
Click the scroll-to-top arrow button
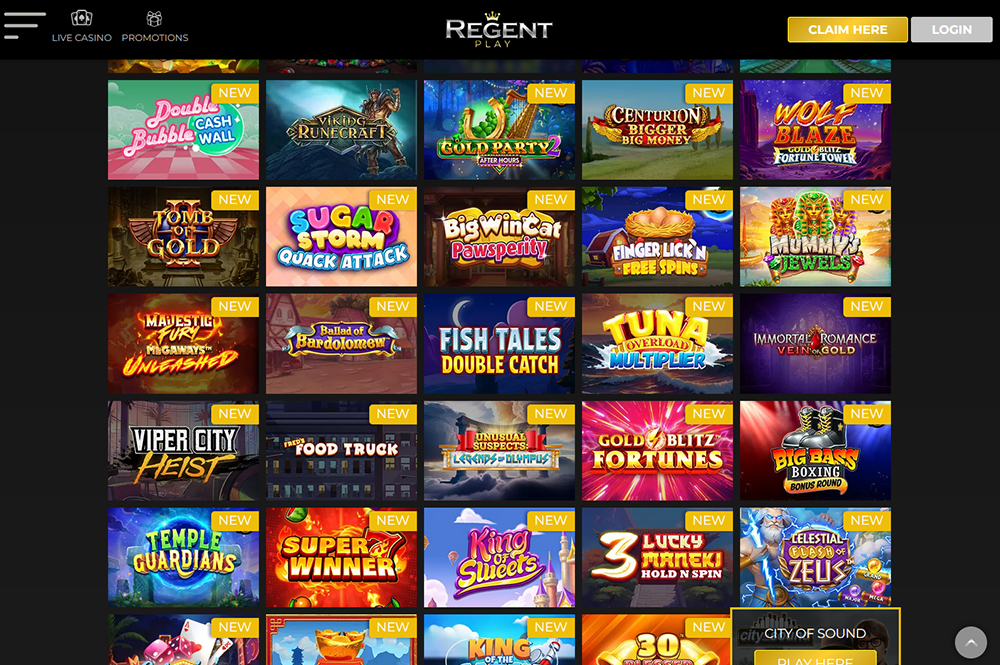point(971,642)
